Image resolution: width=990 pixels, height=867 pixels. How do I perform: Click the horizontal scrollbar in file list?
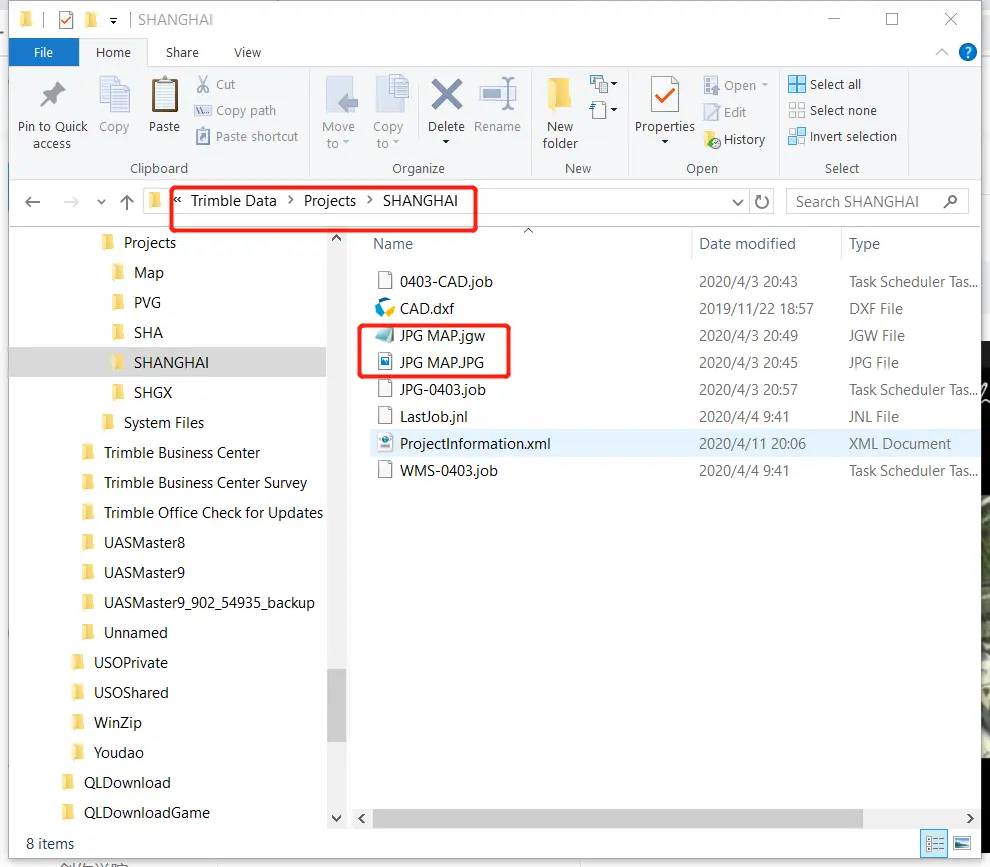point(617,818)
